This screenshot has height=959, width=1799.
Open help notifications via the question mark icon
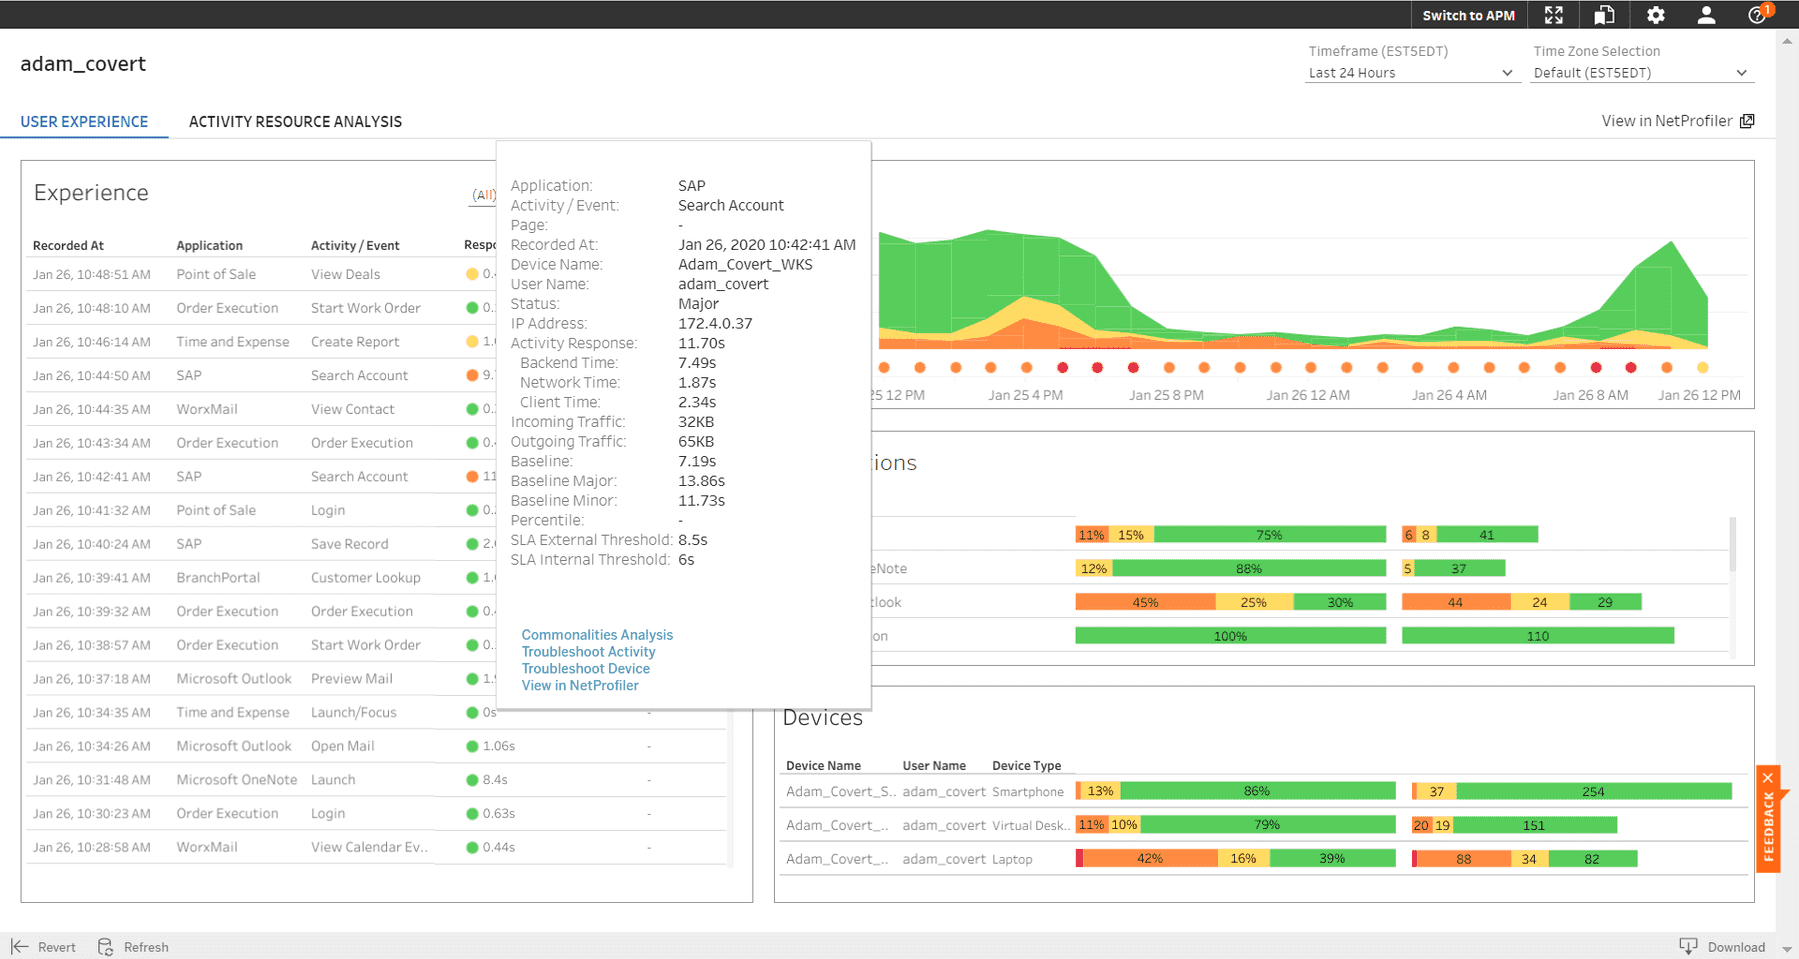click(x=1757, y=16)
